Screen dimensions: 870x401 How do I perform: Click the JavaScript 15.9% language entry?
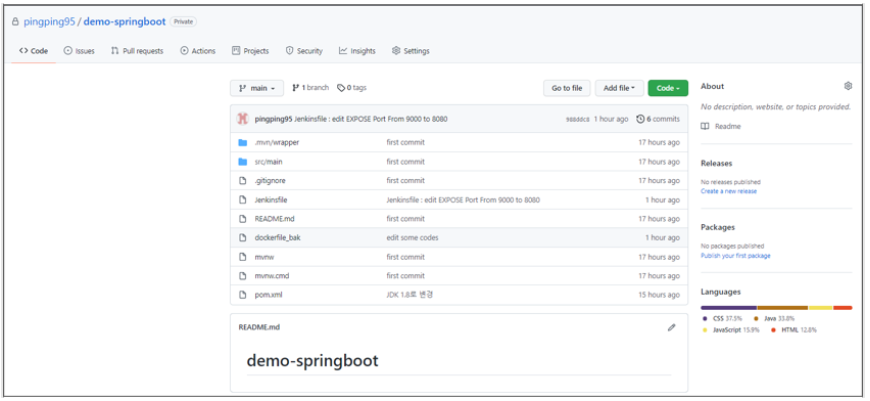point(730,330)
